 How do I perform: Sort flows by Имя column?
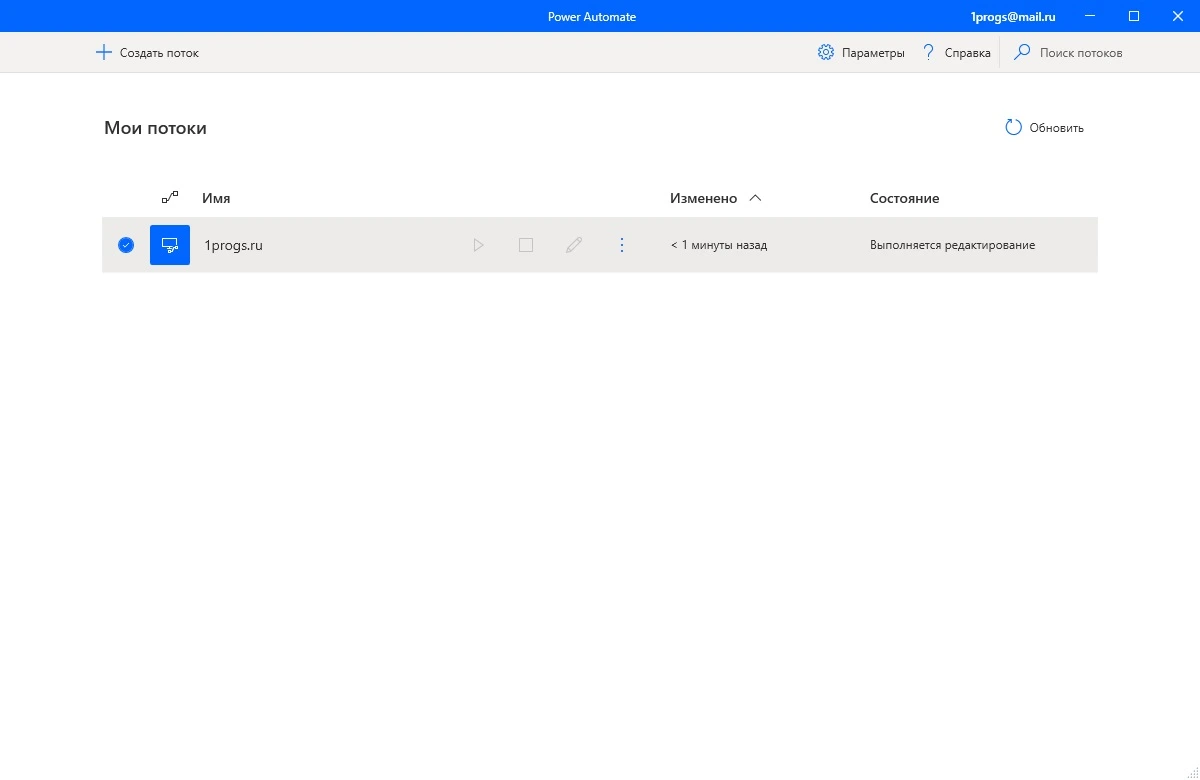click(x=216, y=198)
